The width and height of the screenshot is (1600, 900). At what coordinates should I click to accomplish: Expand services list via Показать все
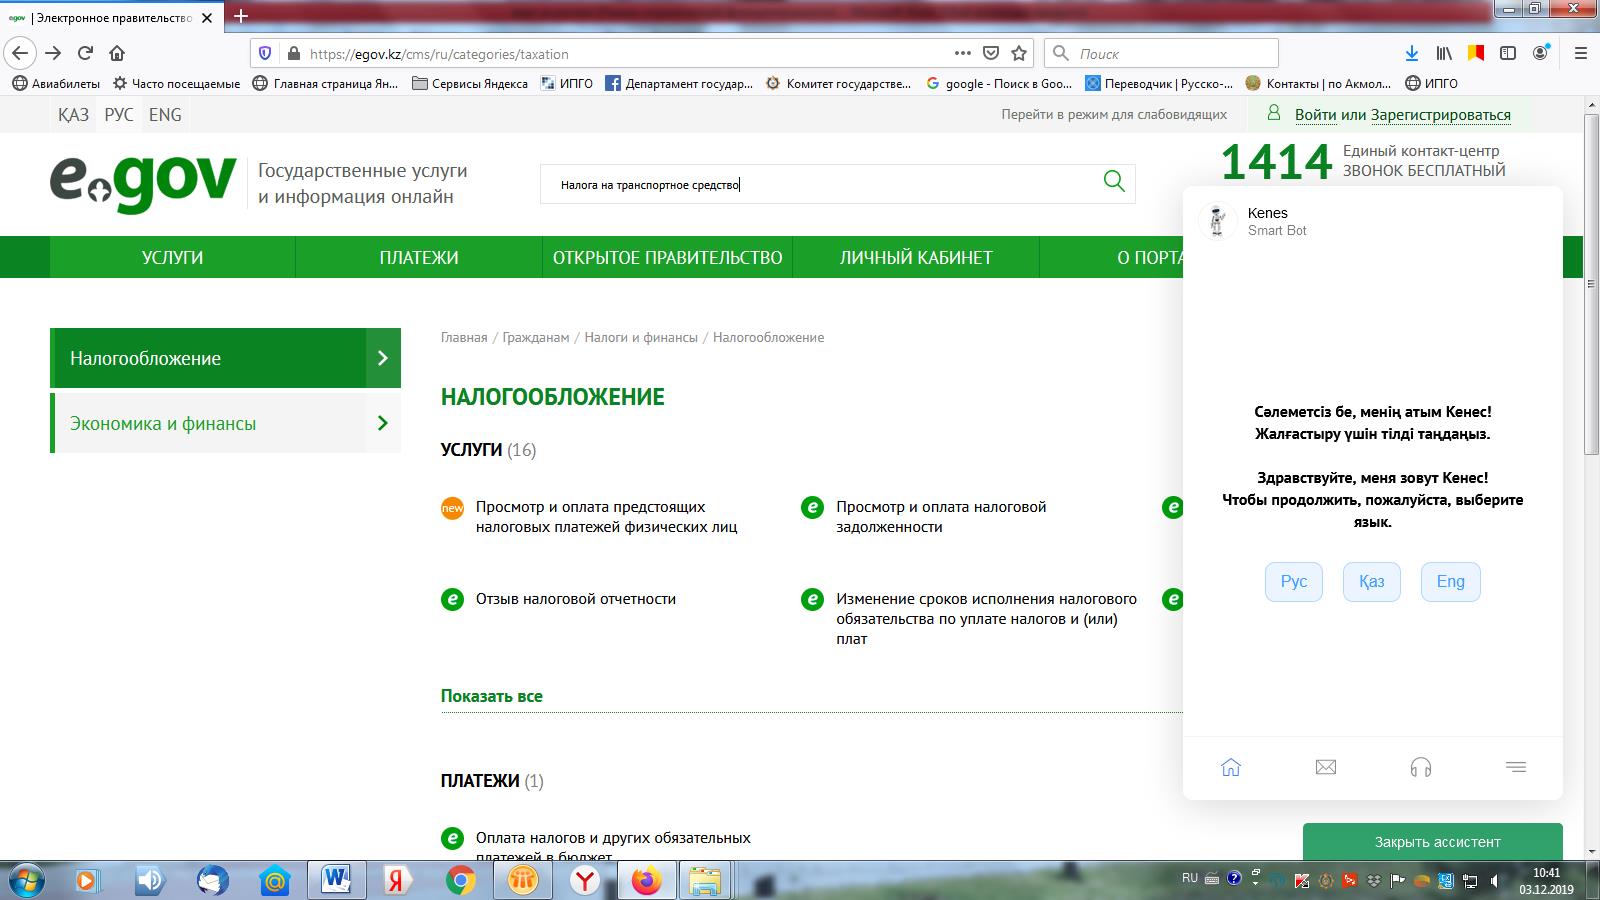pos(491,696)
